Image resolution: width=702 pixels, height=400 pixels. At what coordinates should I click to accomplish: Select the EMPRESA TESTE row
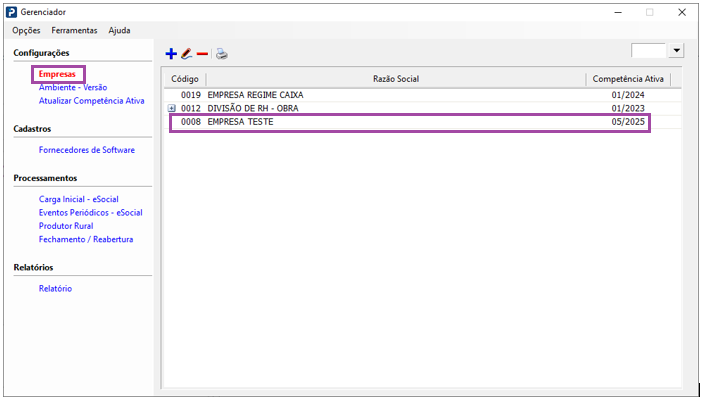point(422,122)
